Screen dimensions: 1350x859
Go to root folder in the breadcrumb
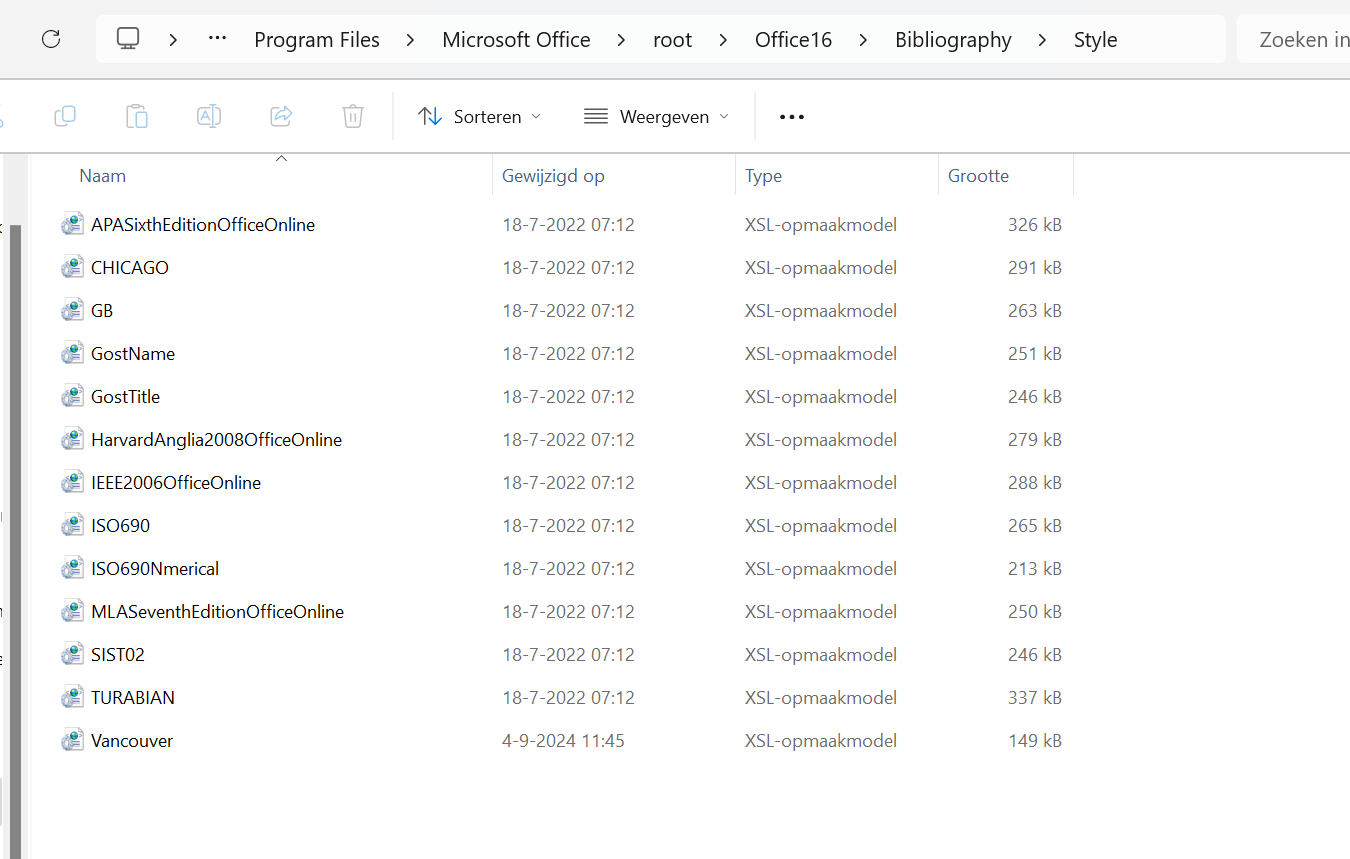pyautogui.click(x=673, y=40)
